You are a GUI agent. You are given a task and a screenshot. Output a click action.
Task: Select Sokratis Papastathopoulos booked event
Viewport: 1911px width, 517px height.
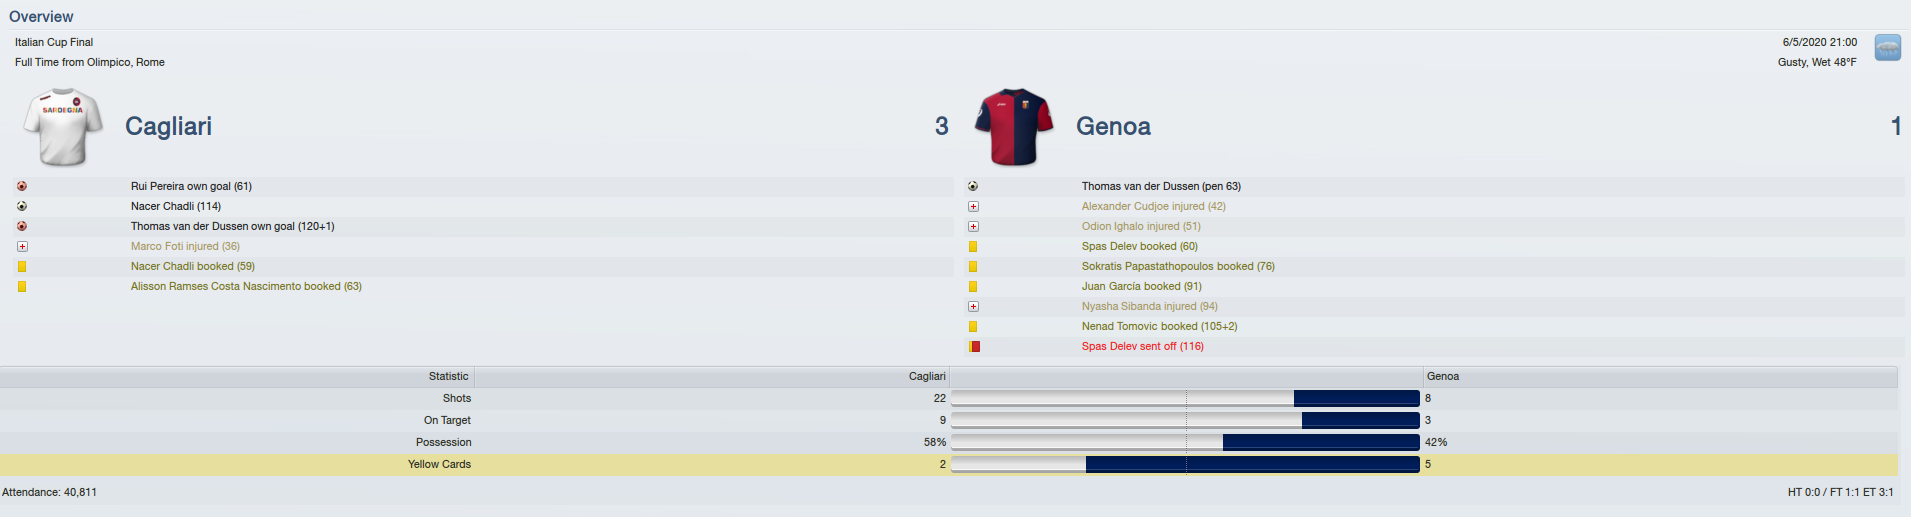click(x=1178, y=266)
